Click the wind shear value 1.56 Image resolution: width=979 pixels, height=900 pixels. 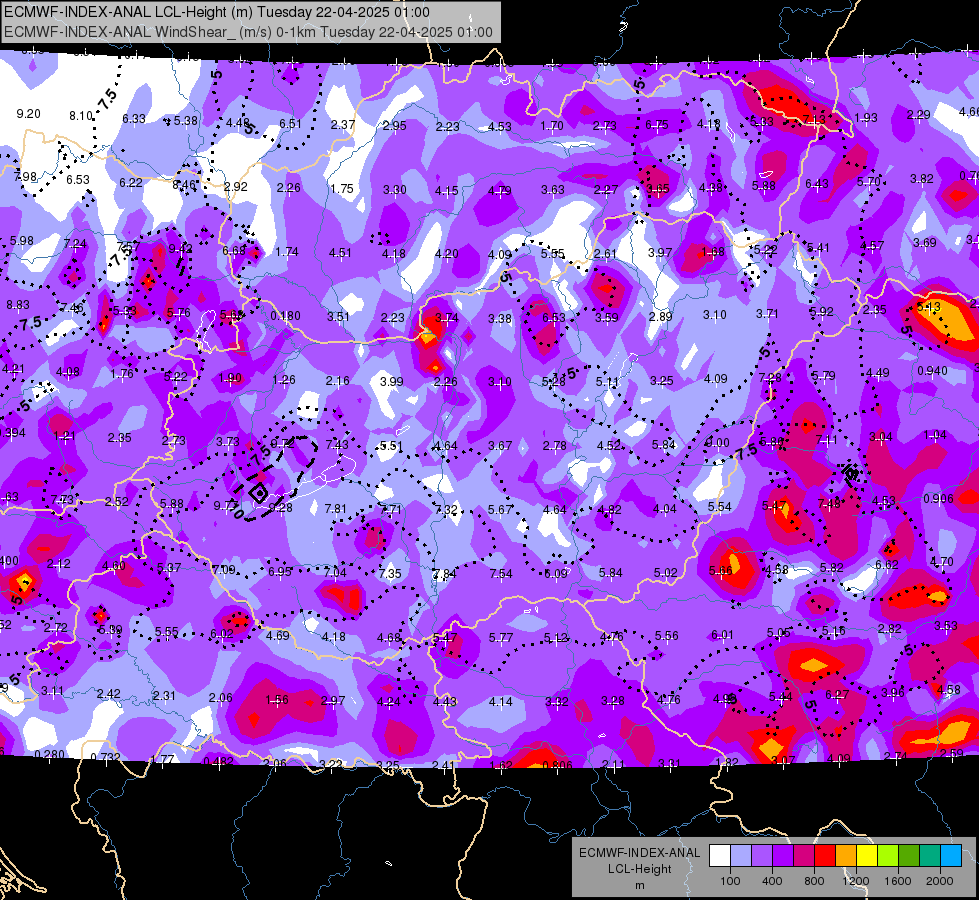[277, 700]
